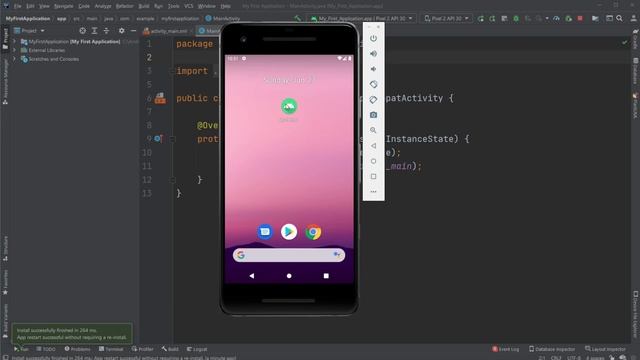Open Project panel settings gear

pyautogui.click(x=121, y=31)
